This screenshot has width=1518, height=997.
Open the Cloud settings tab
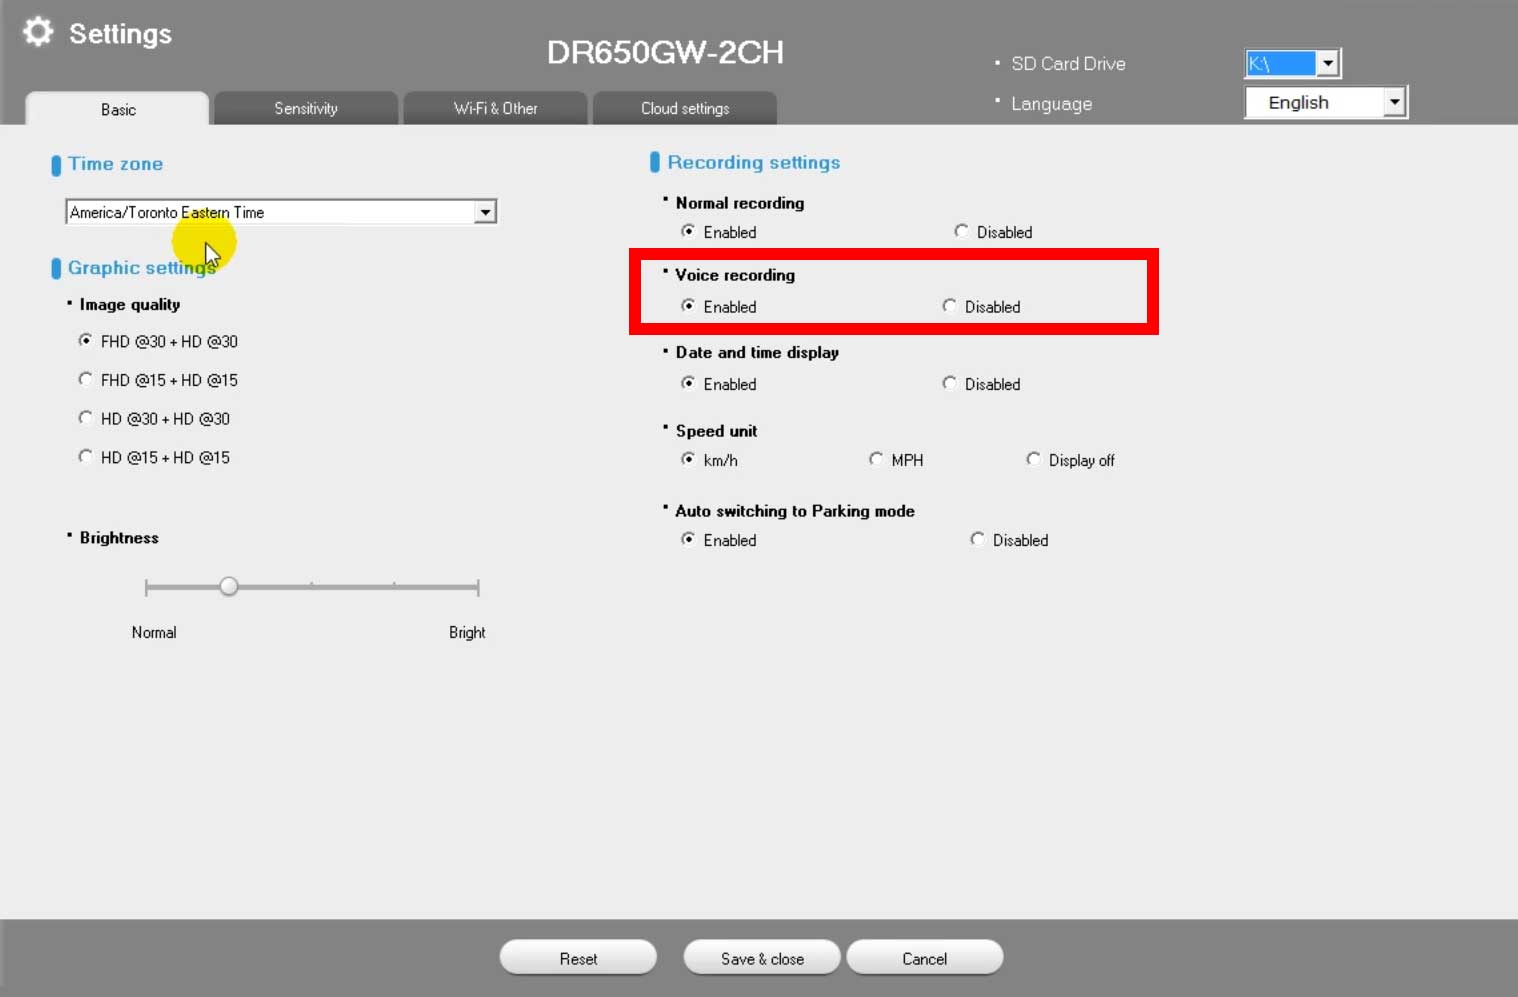coord(685,108)
